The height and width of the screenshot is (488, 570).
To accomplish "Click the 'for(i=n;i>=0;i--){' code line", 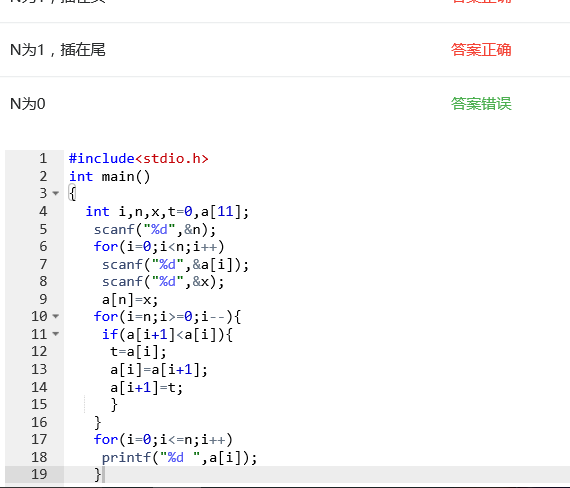I will coord(167,317).
